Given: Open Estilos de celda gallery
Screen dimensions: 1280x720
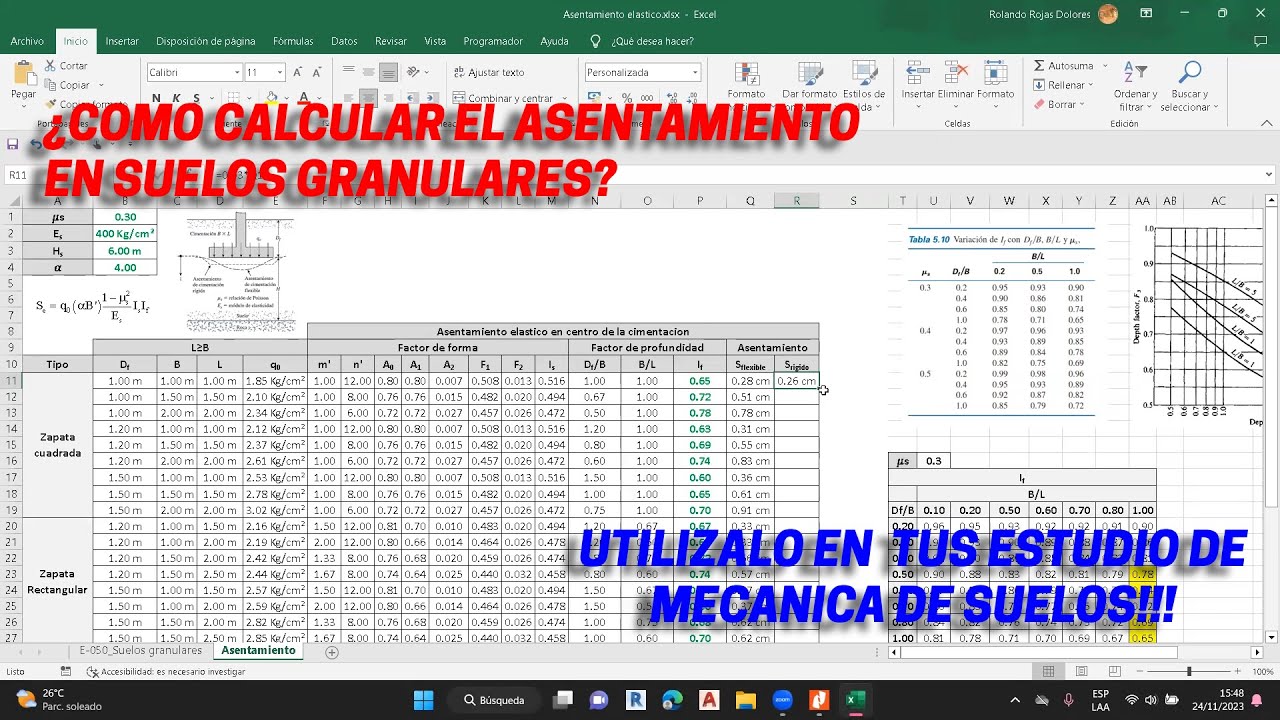Looking at the screenshot, I should [864, 74].
